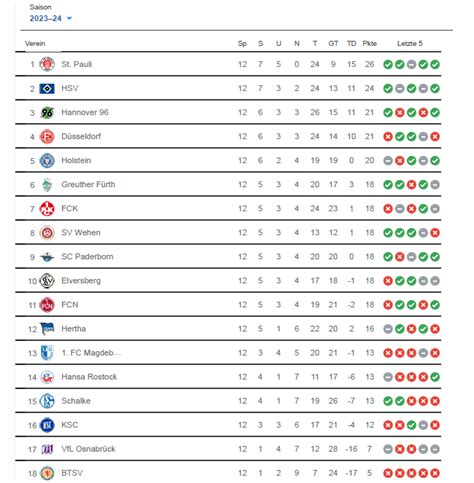Click the Verein column header
Image resolution: width=474 pixels, height=483 pixels.
(x=35, y=43)
